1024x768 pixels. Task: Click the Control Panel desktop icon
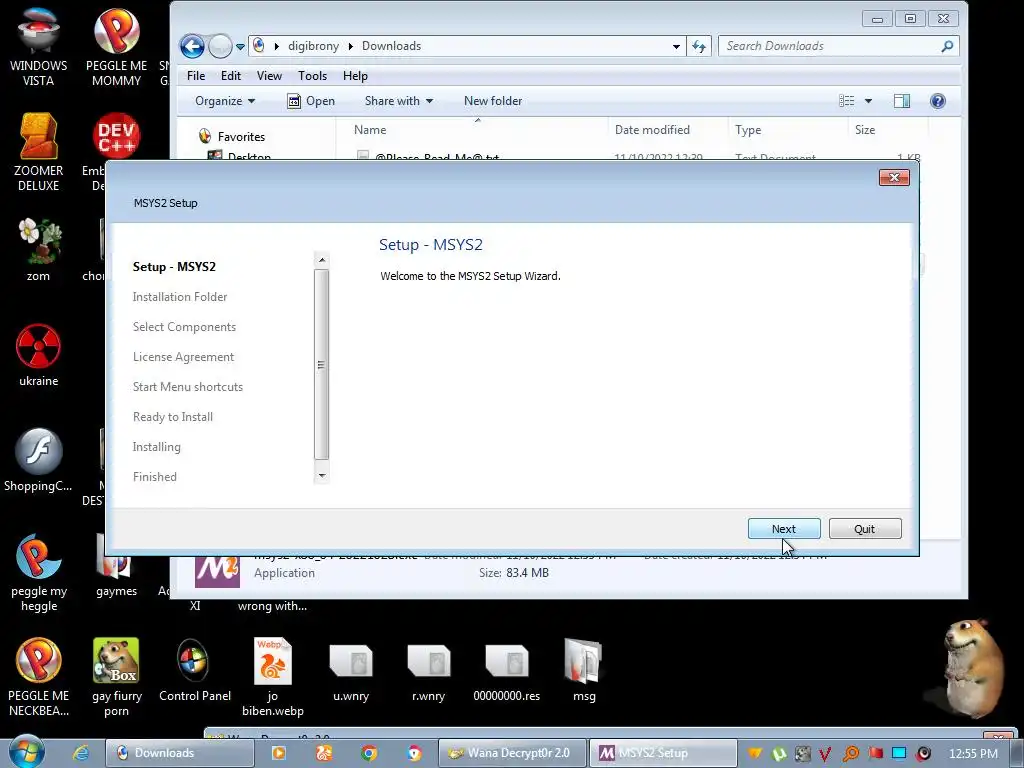[x=195, y=670]
